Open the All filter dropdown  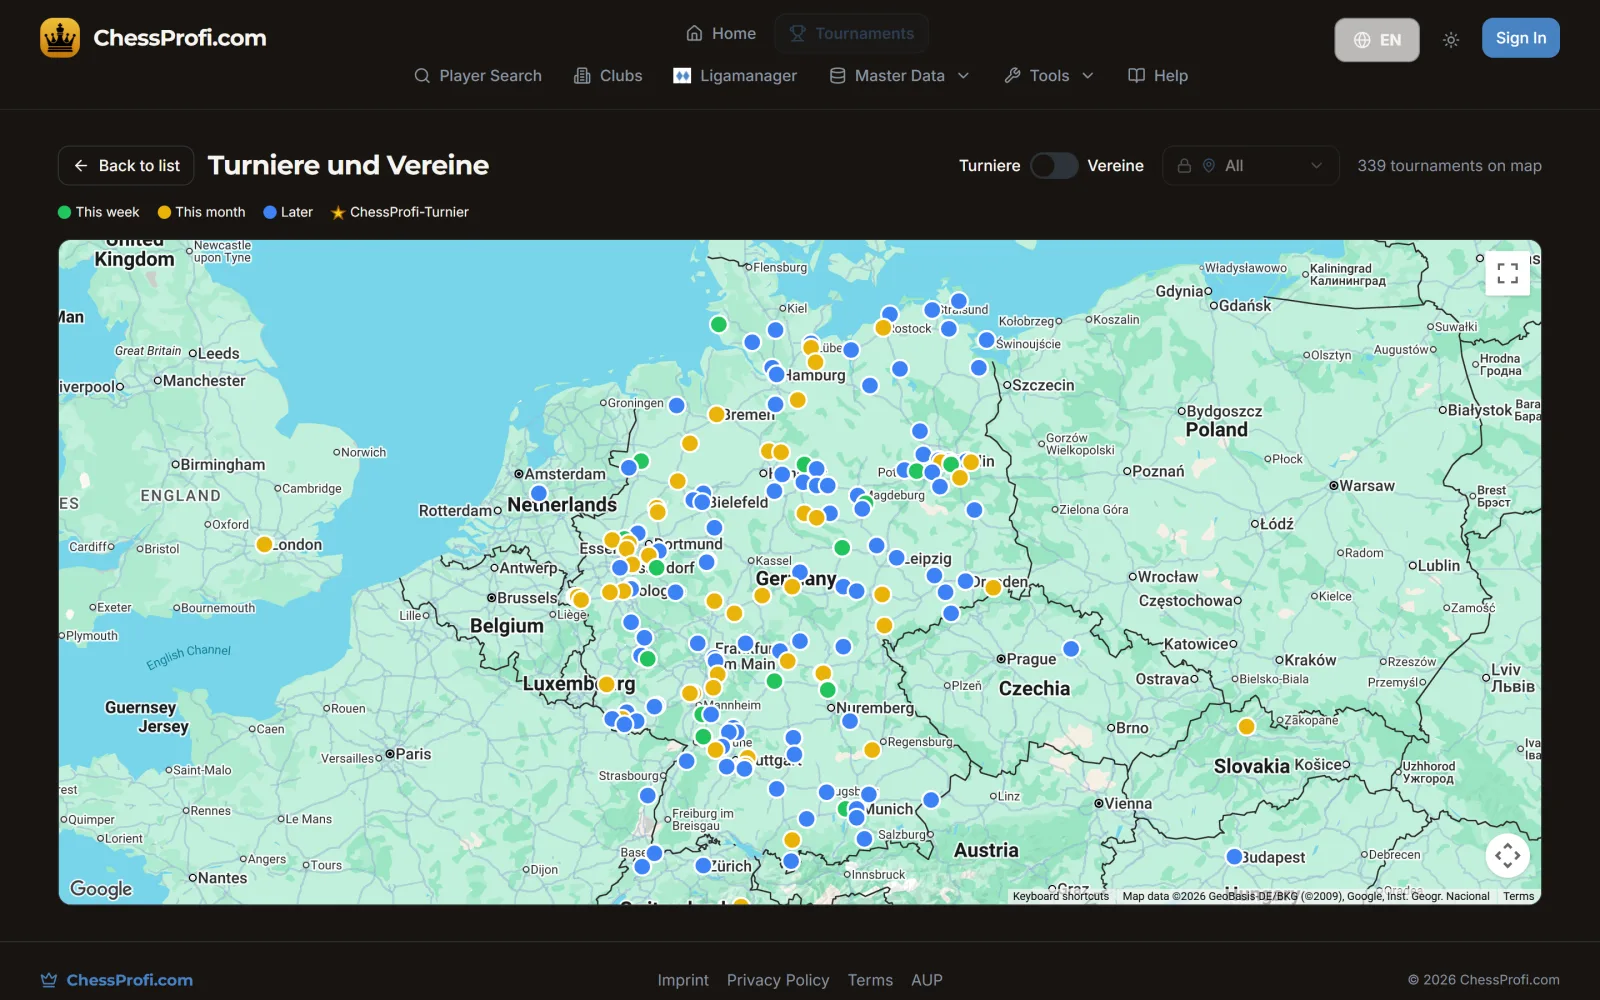pyautogui.click(x=1250, y=166)
